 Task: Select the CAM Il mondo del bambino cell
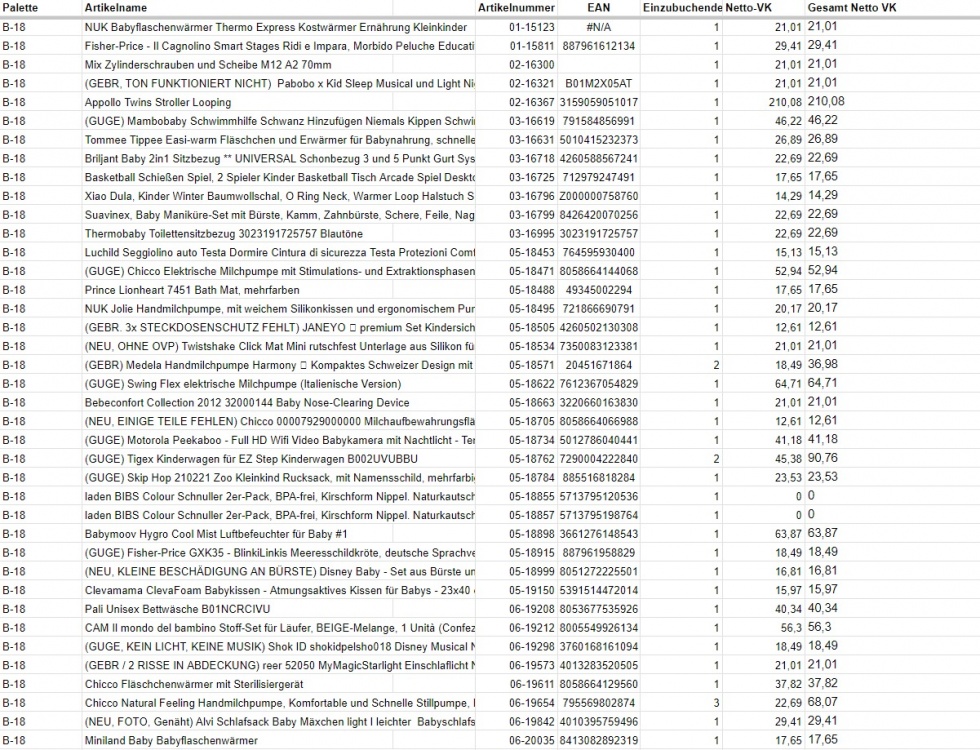pyautogui.click(x=279, y=627)
